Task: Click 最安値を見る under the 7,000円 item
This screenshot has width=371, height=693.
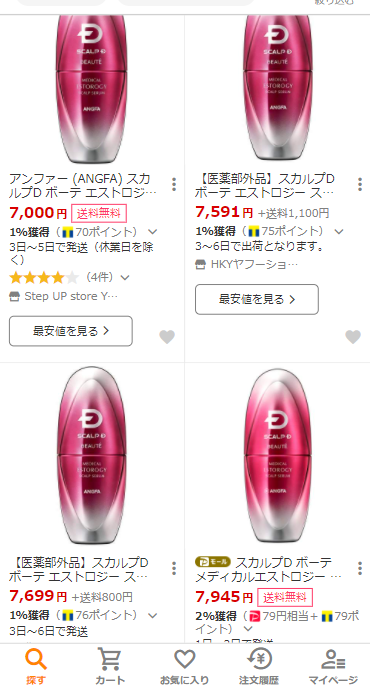Action: pyautogui.click(x=71, y=331)
